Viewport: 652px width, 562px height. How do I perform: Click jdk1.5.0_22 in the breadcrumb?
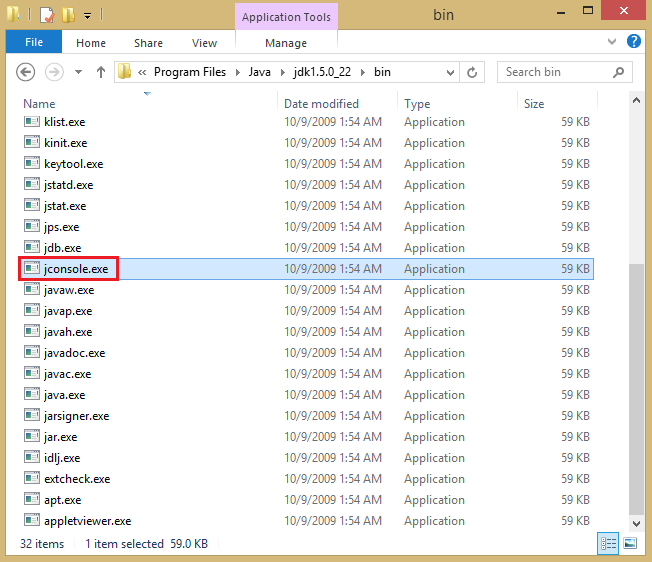coord(322,72)
